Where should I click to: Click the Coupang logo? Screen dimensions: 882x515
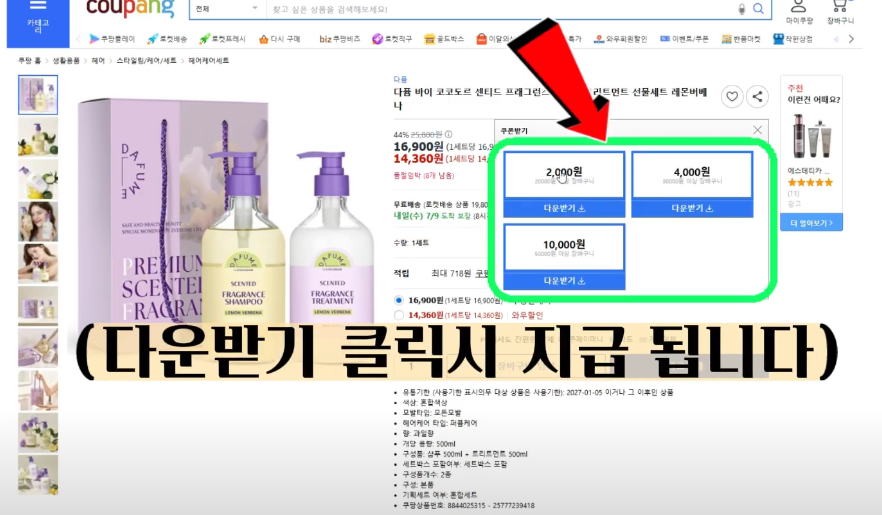(130, 8)
